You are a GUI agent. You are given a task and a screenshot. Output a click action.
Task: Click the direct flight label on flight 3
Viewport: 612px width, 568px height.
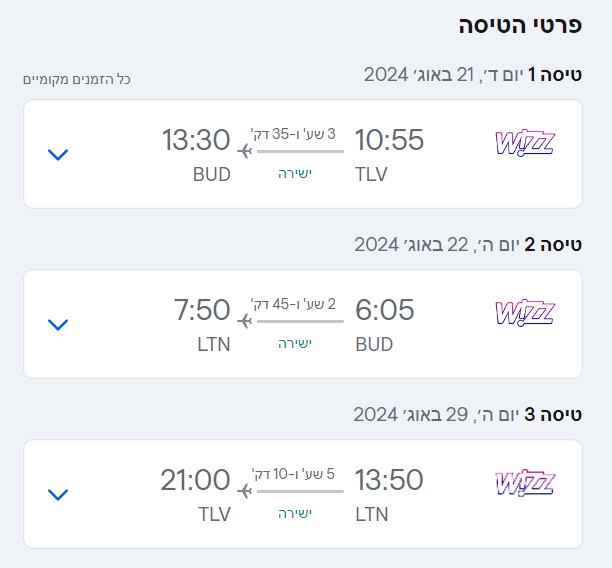(295, 514)
